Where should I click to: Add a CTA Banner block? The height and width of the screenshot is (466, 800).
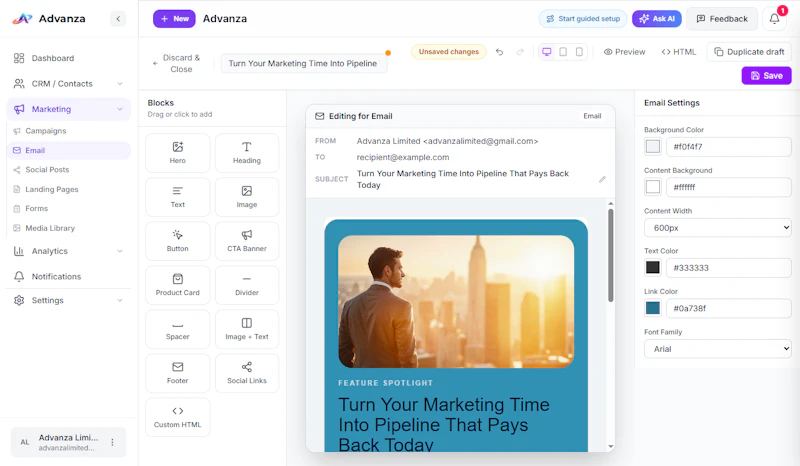click(247, 241)
